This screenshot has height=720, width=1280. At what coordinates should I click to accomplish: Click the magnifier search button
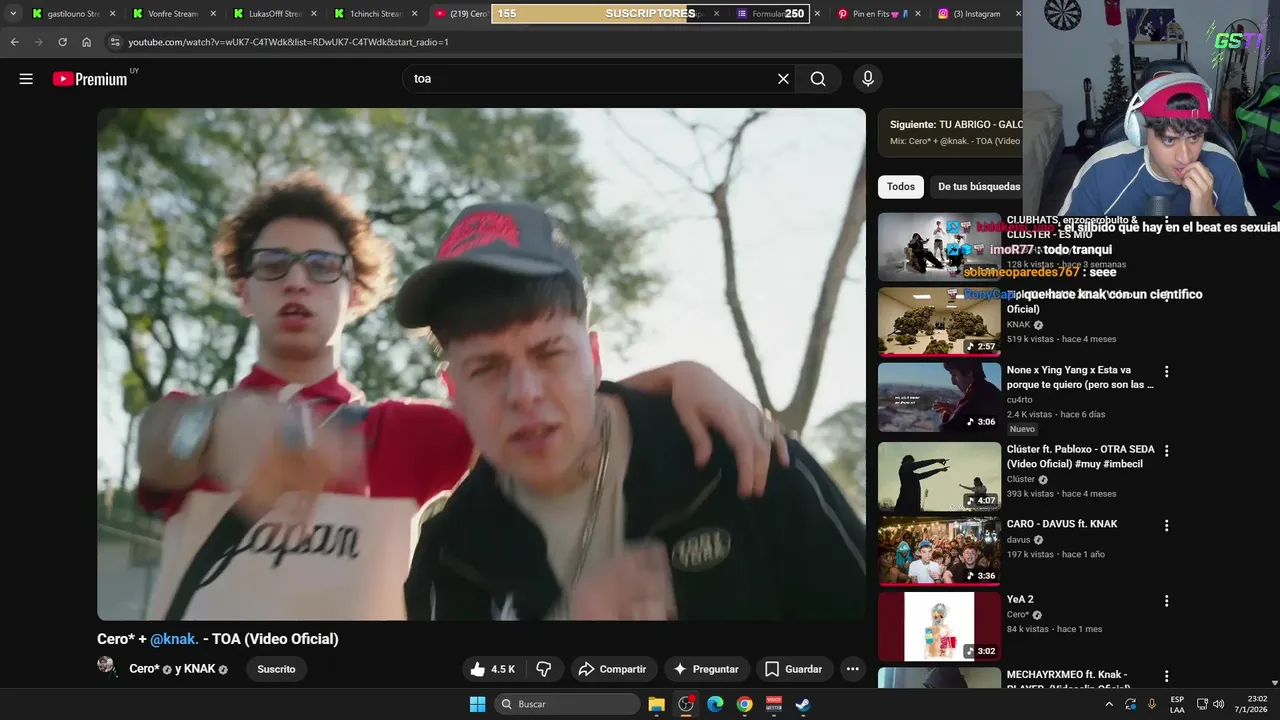click(x=818, y=79)
